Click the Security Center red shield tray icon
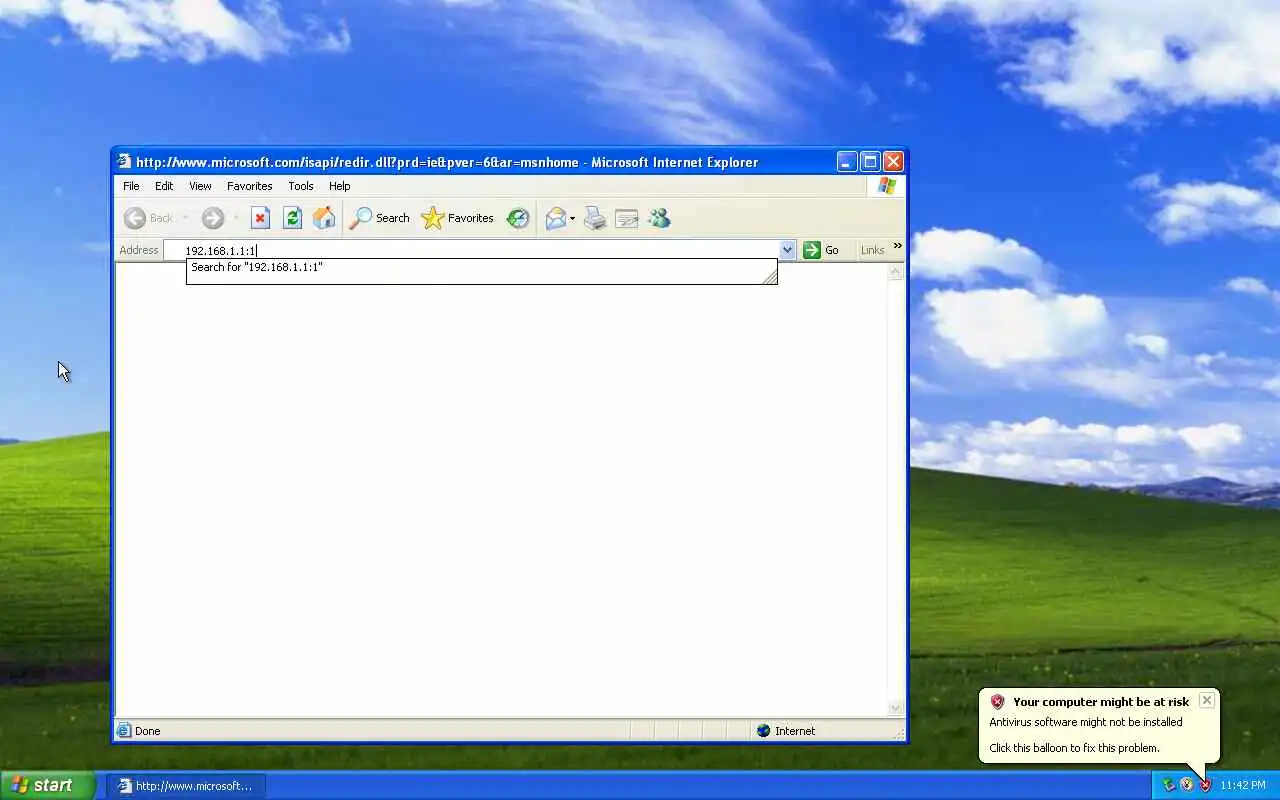1280x800 pixels. click(1205, 785)
